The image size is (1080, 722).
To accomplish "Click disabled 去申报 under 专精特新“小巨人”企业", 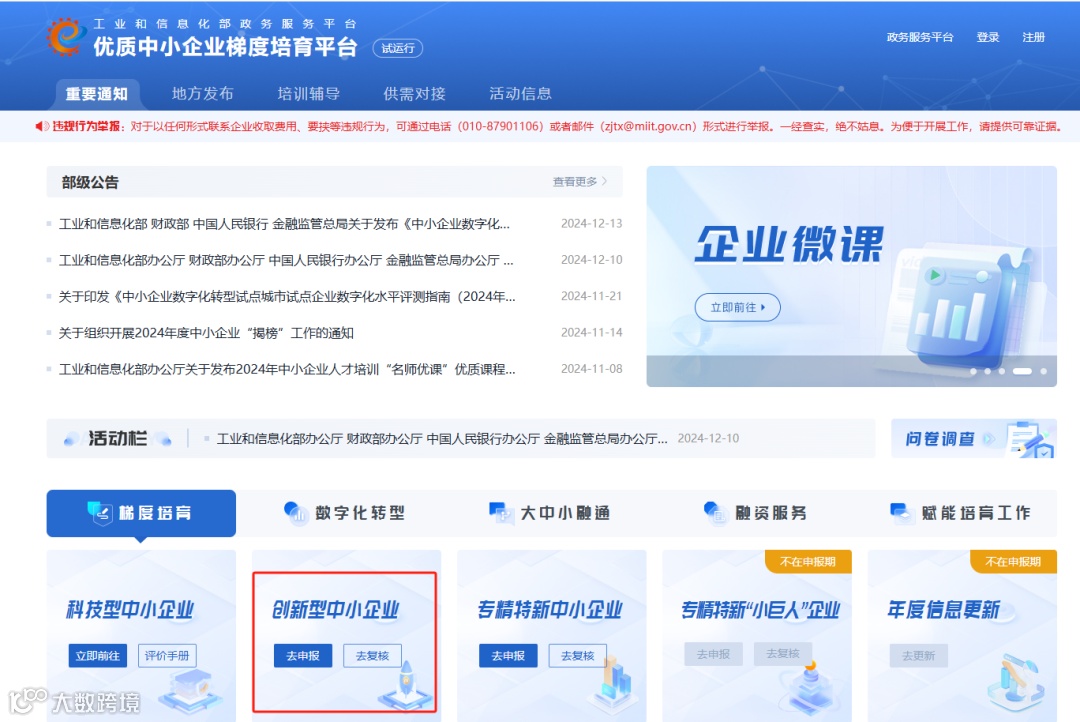I will [x=714, y=654].
